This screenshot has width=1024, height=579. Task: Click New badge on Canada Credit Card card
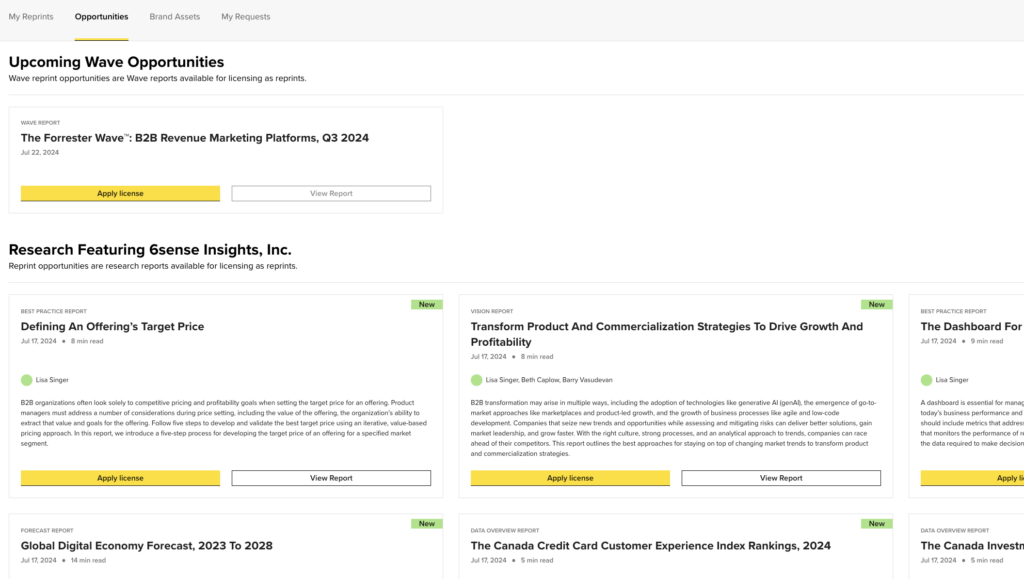[x=876, y=524]
